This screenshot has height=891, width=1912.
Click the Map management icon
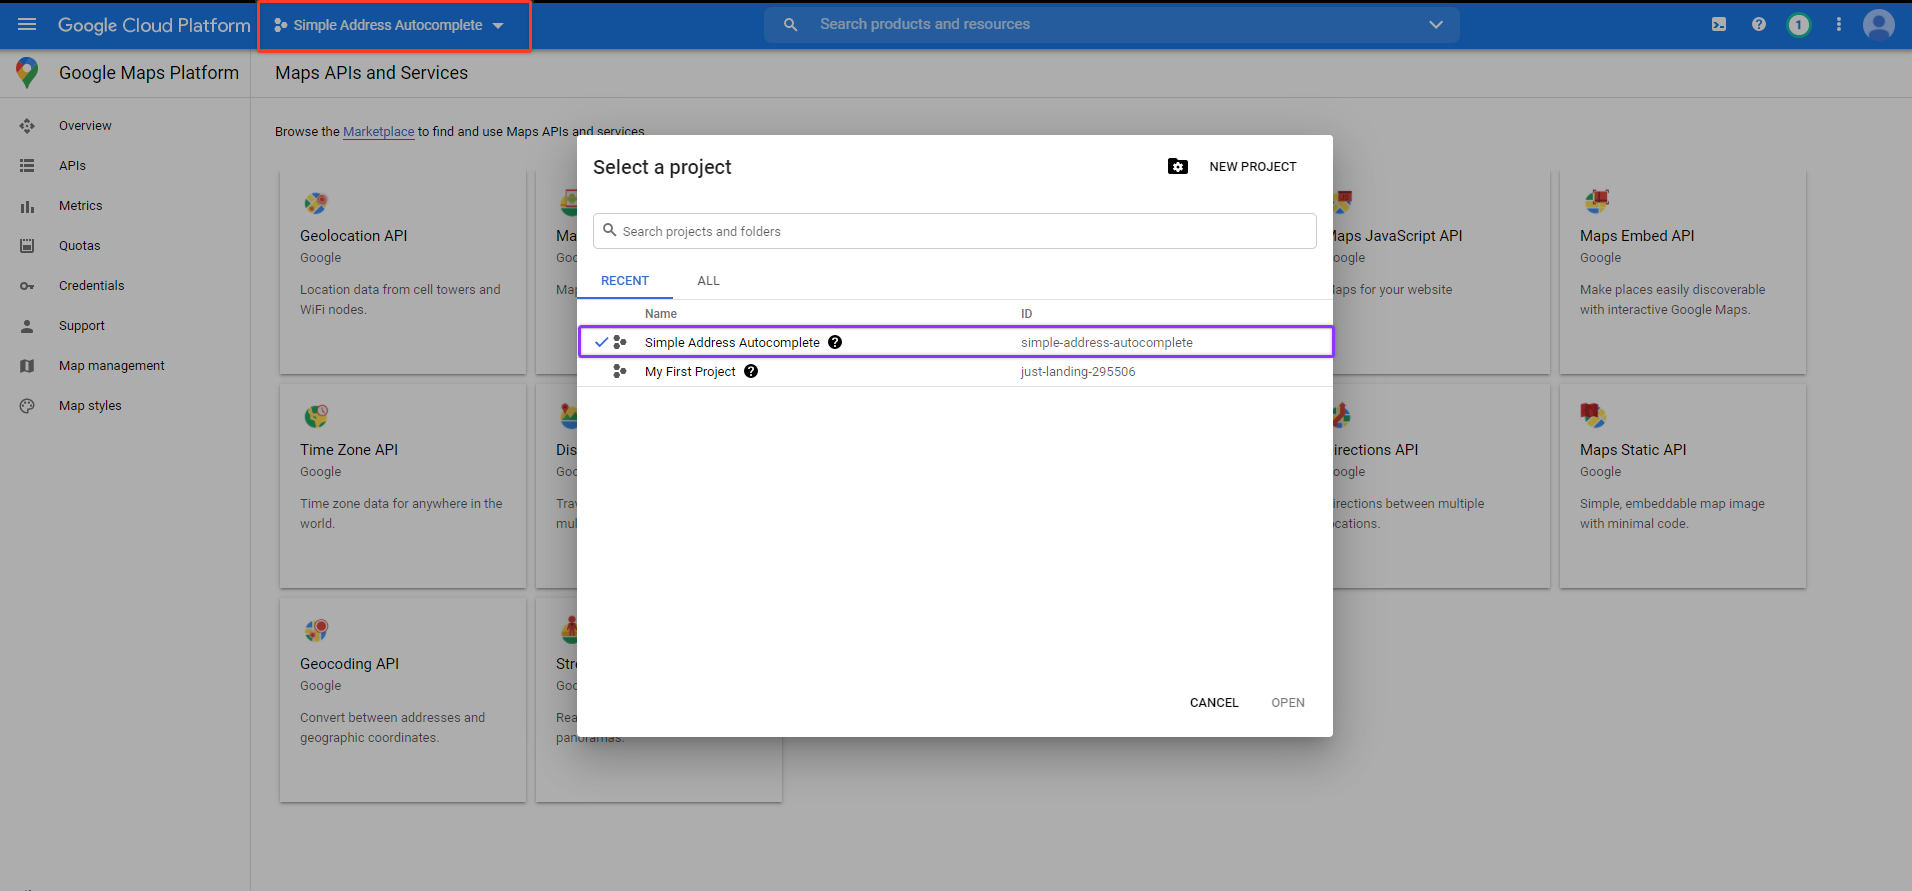(x=27, y=366)
